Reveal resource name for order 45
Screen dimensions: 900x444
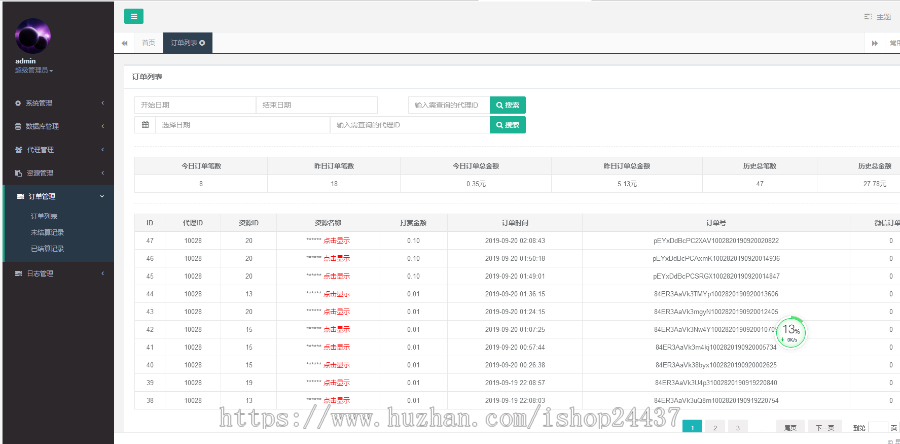pos(336,276)
